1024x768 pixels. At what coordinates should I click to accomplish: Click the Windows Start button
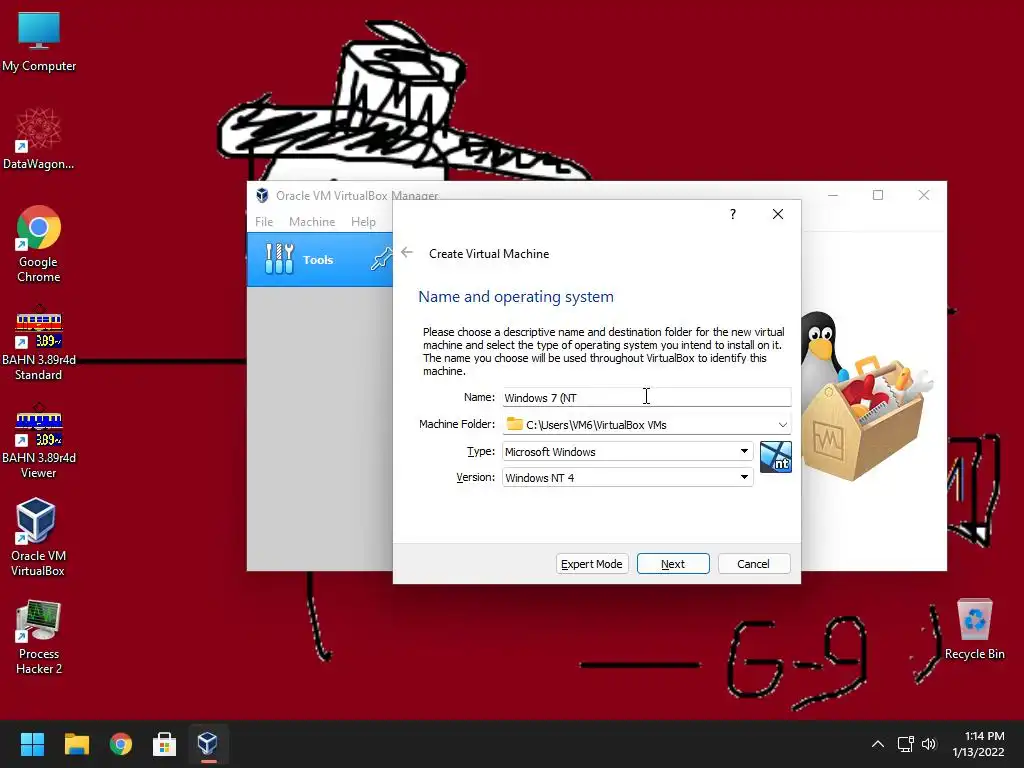point(32,744)
